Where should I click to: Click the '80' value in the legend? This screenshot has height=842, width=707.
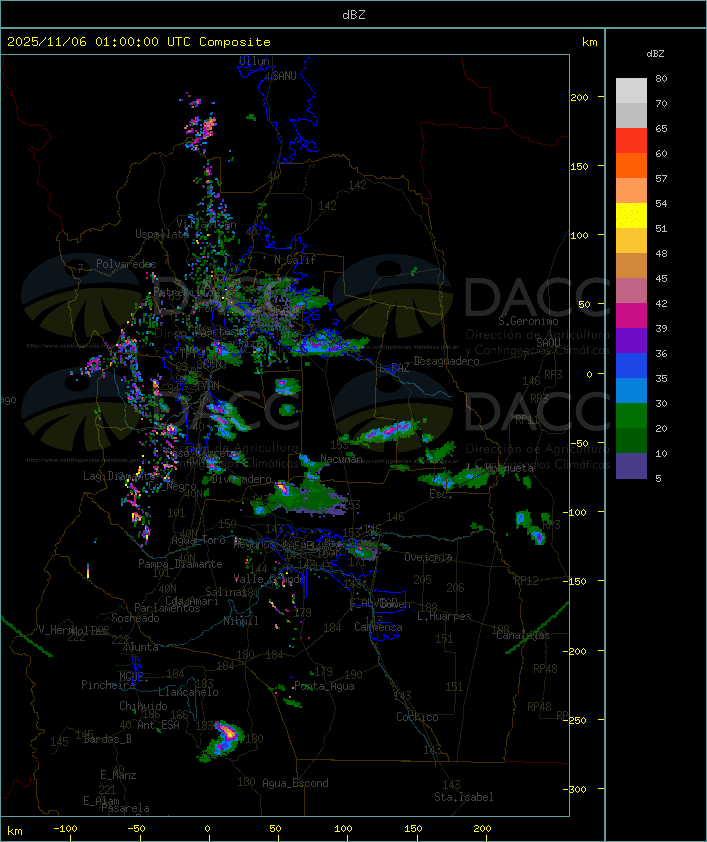pyautogui.click(x=661, y=78)
